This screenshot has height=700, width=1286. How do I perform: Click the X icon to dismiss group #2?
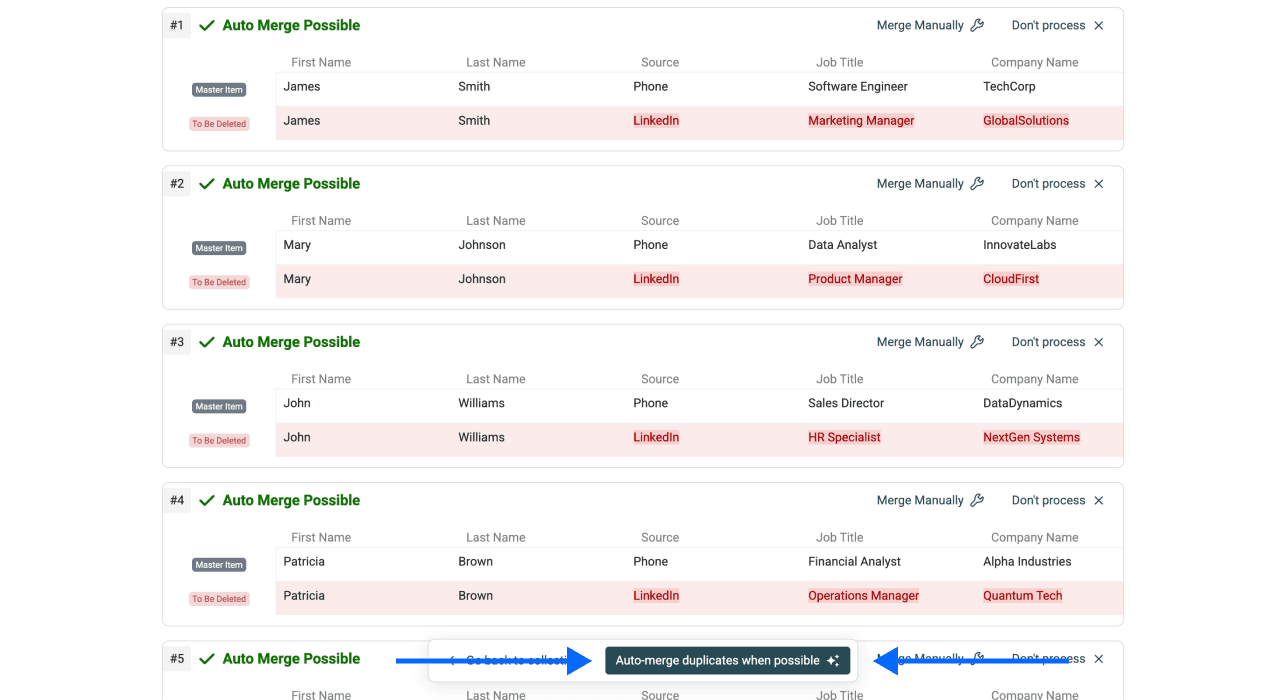tap(1098, 183)
